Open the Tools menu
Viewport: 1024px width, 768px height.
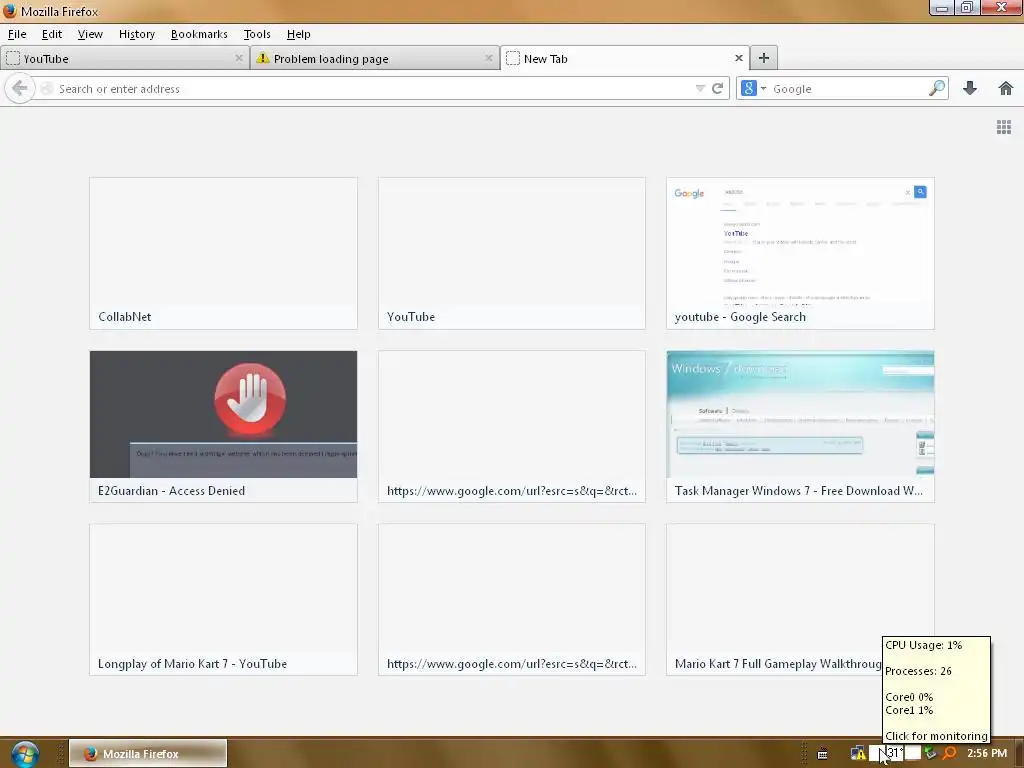[257, 34]
